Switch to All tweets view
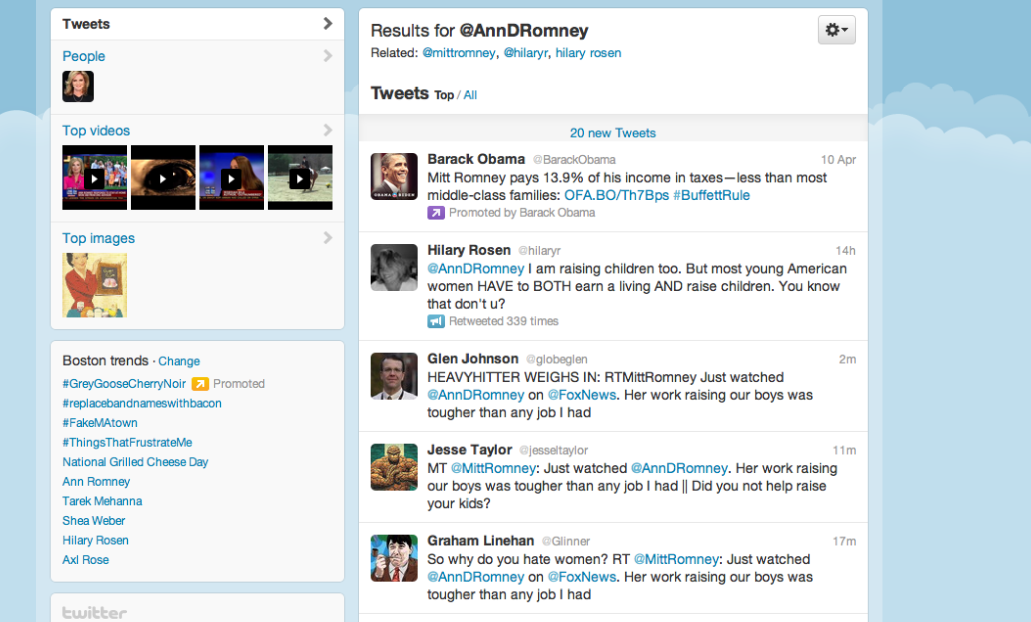The height and width of the screenshot is (622, 1031). [470, 95]
